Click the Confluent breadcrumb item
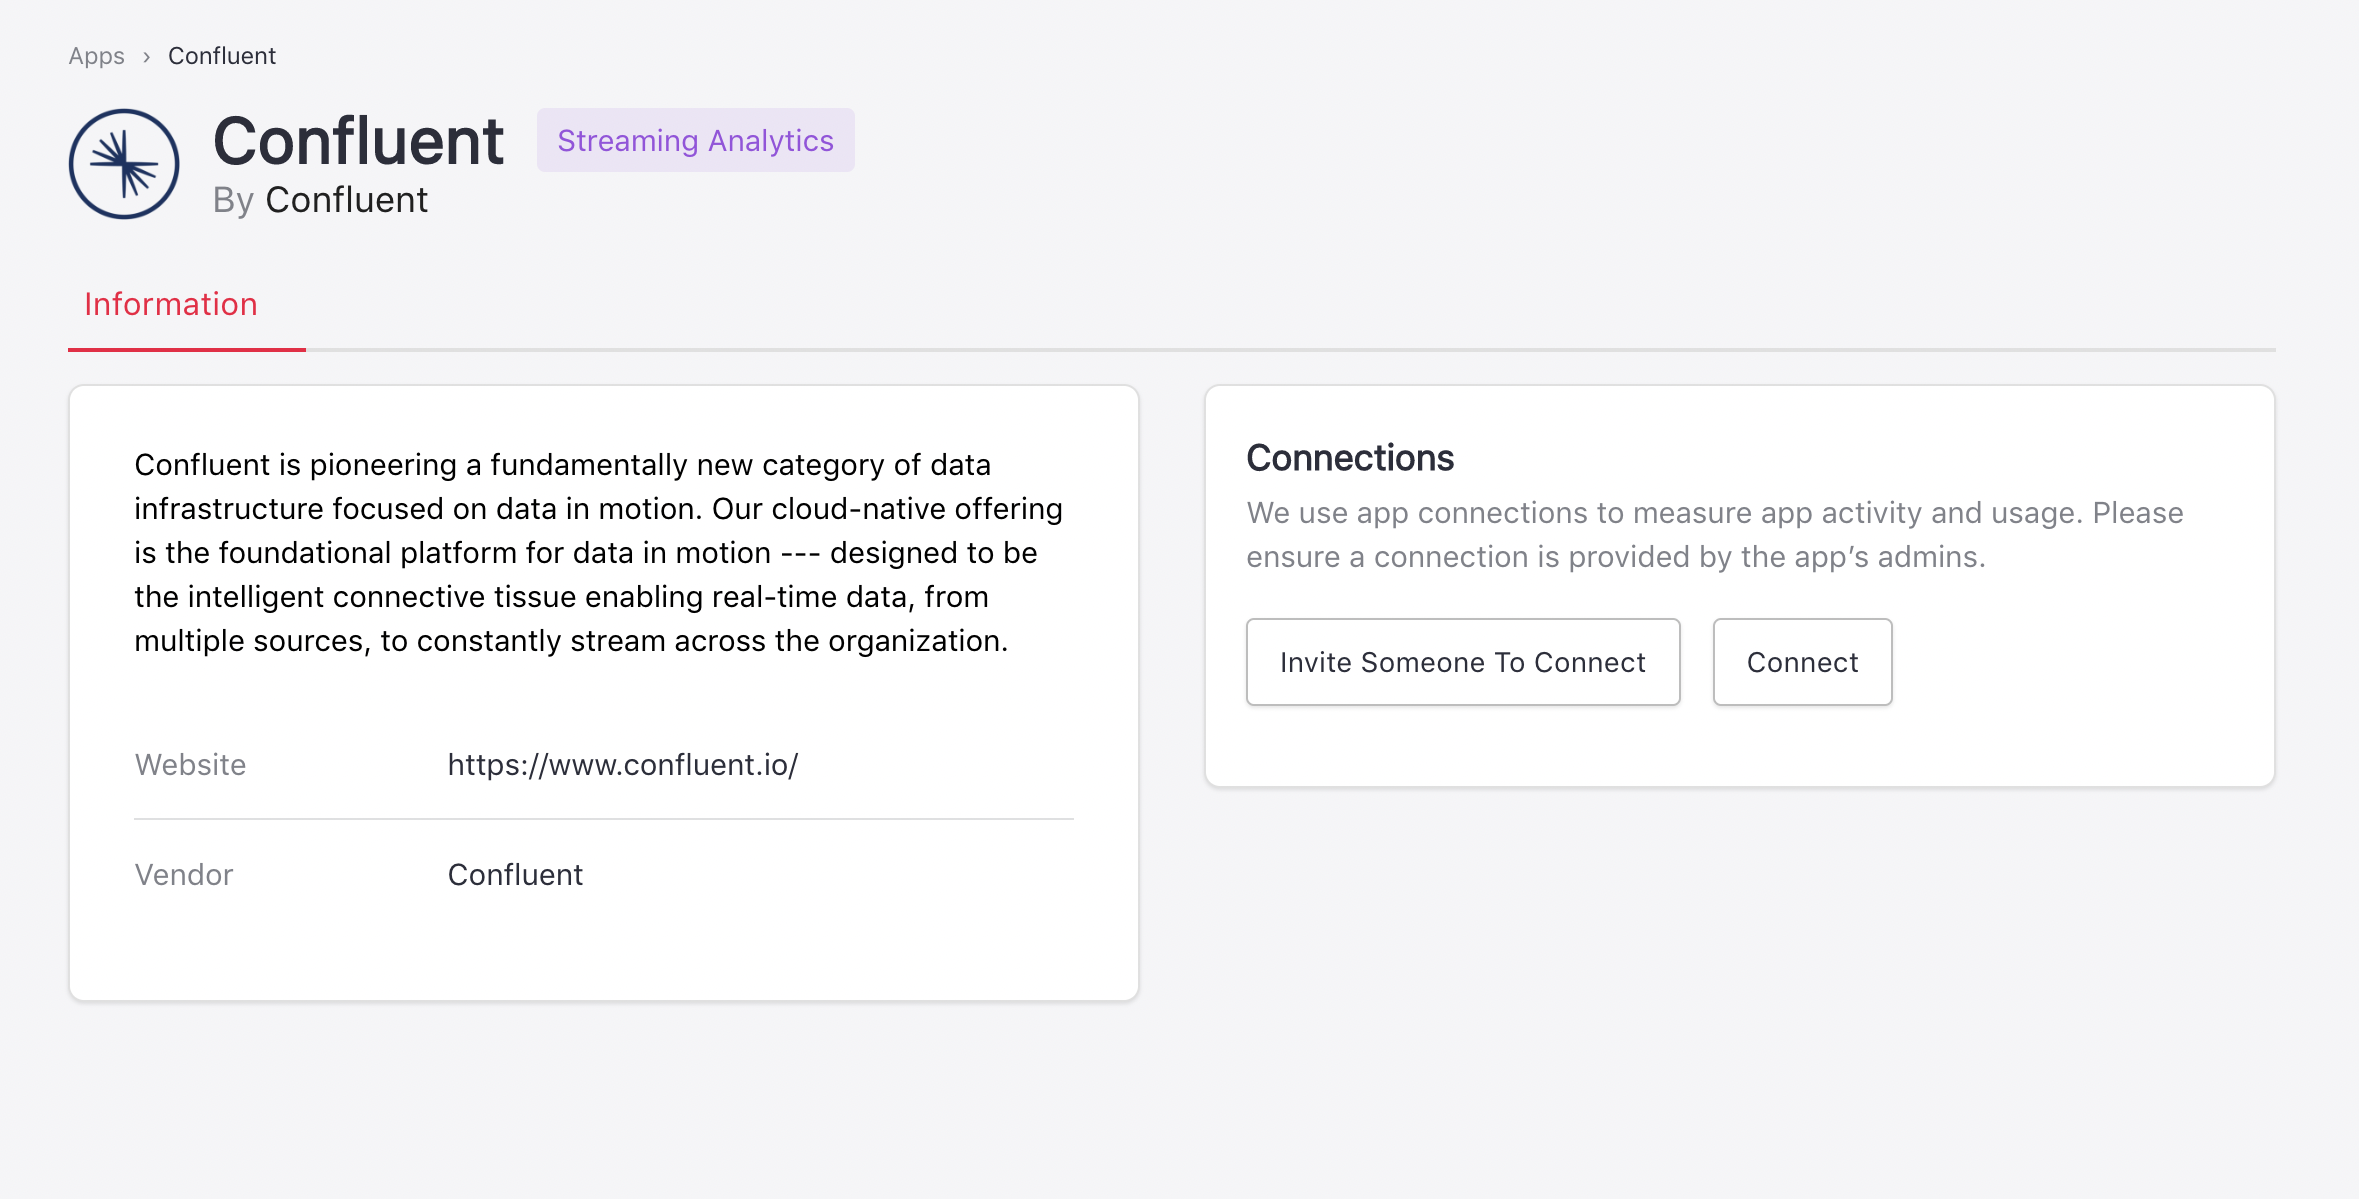This screenshot has width=2359, height=1199. click(x=221, y=56)
